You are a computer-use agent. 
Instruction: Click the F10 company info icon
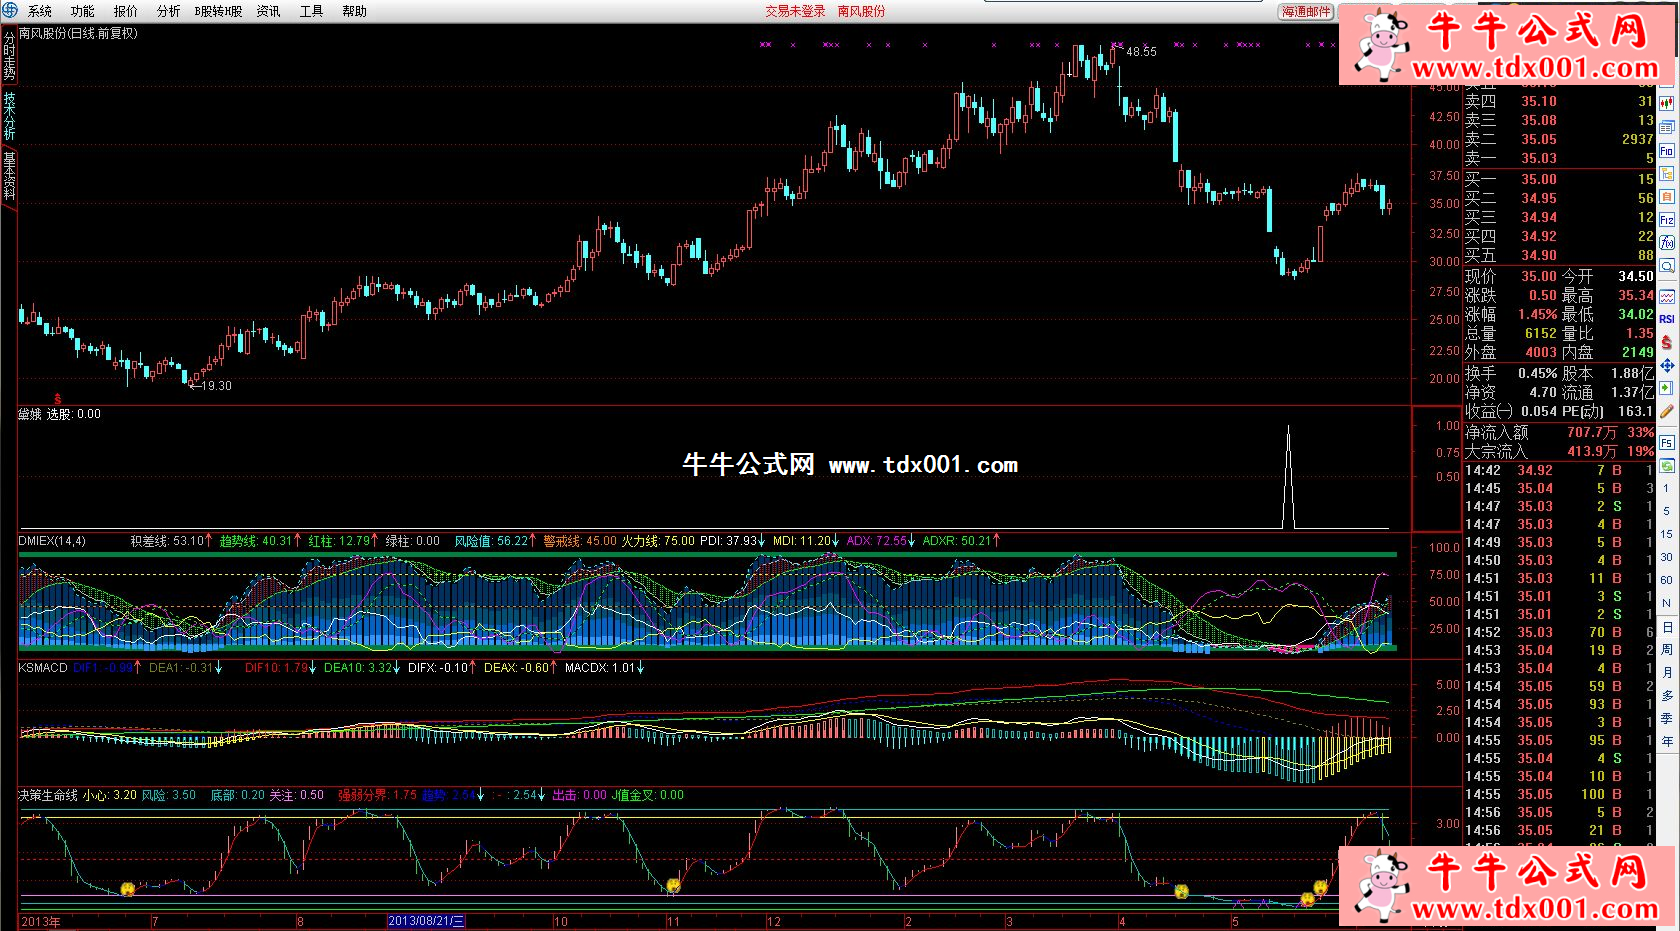pyautogui.click(x=1667, y=151)
